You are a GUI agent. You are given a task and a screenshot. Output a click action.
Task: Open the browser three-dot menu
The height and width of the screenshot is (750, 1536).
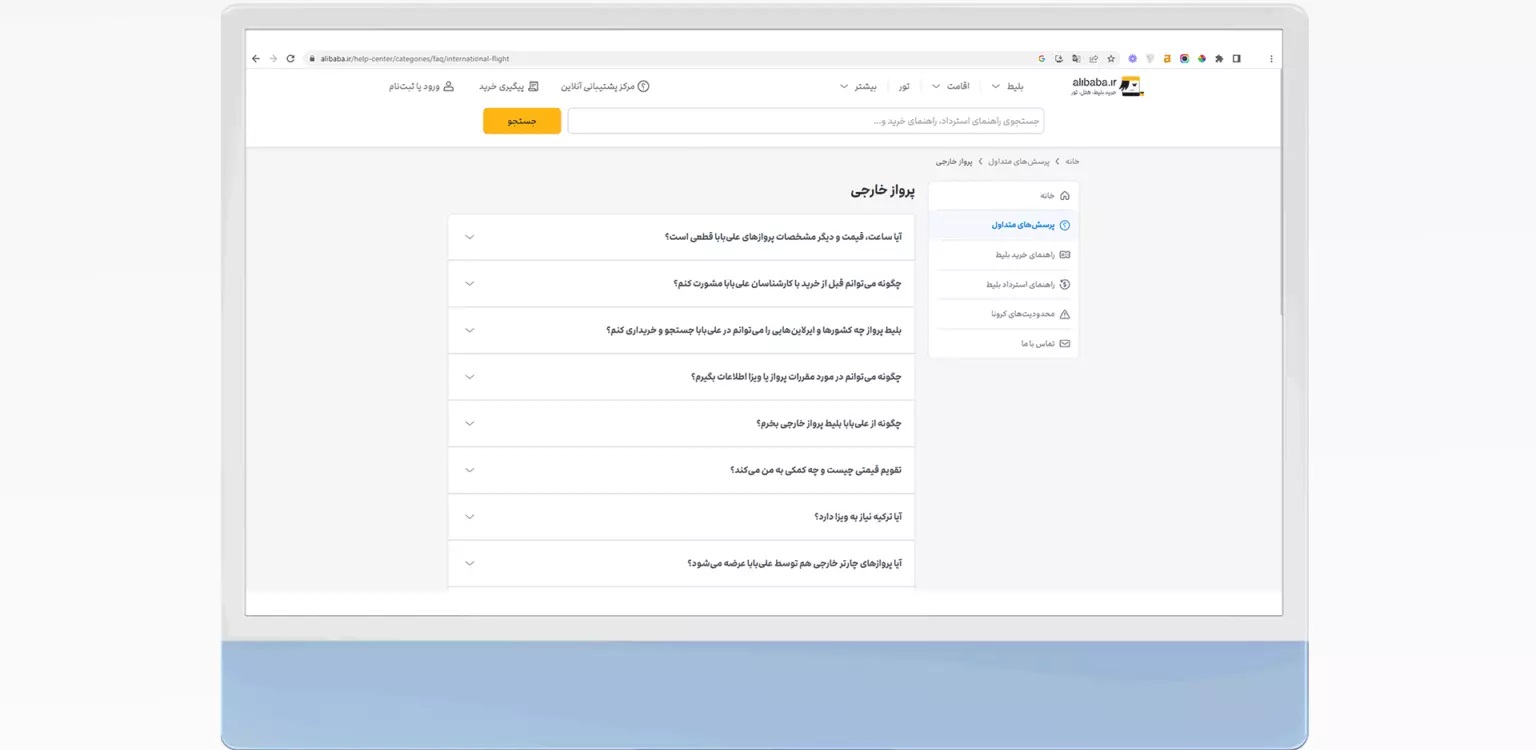coord(1271,59)
